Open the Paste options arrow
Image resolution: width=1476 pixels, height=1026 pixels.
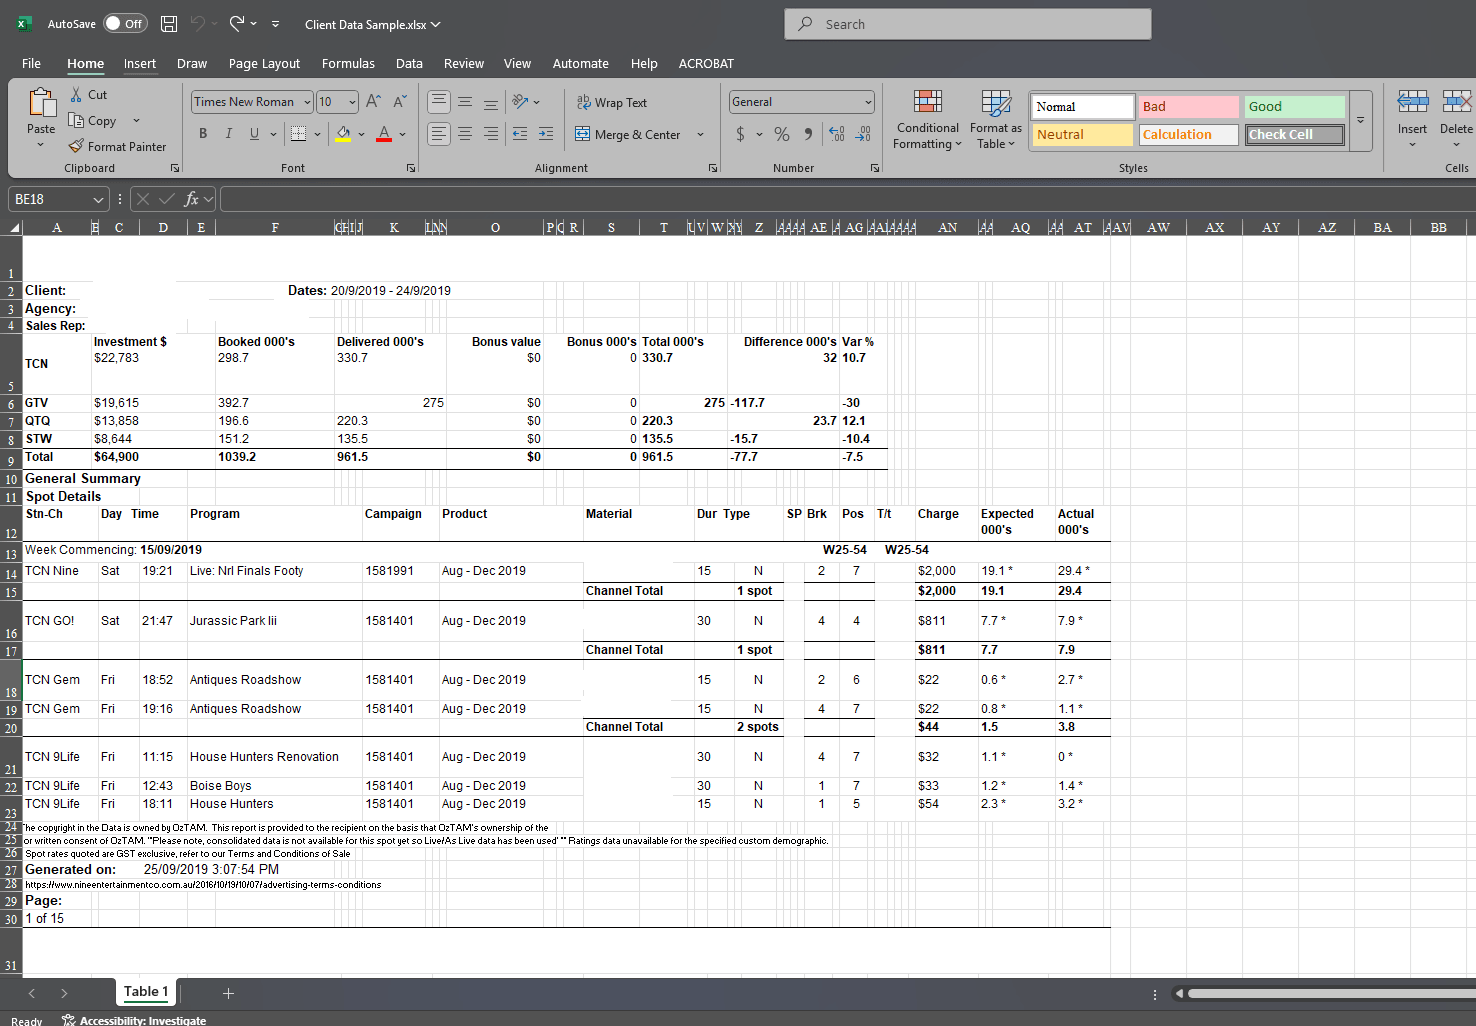41,145
